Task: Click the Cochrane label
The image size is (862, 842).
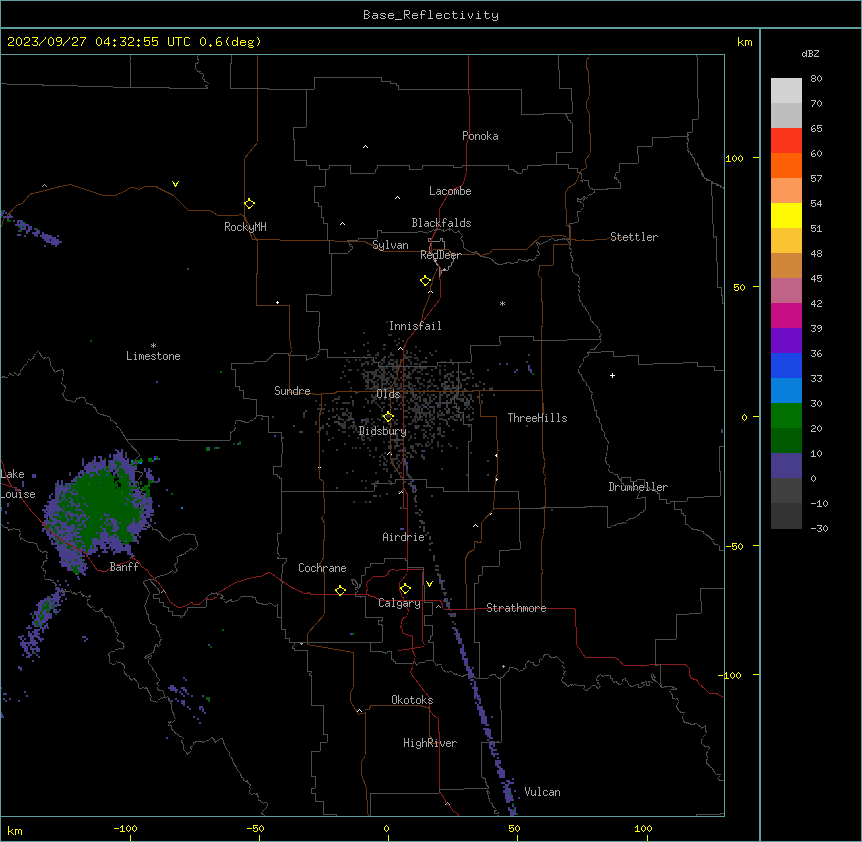Action: 322,568
